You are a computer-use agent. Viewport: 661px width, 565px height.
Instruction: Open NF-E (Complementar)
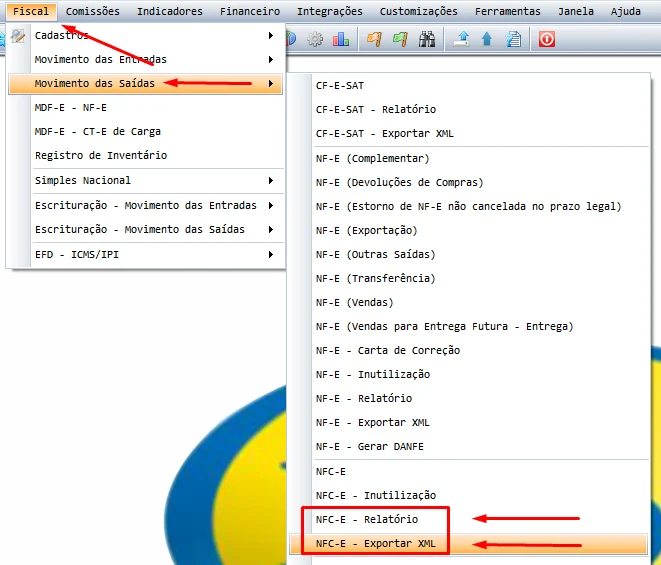[x=469, y=159]
